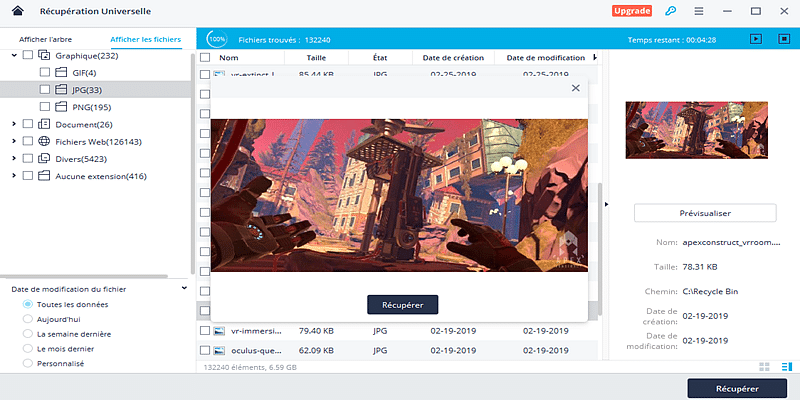Stop the scan with stop icon

coord(784,39)
